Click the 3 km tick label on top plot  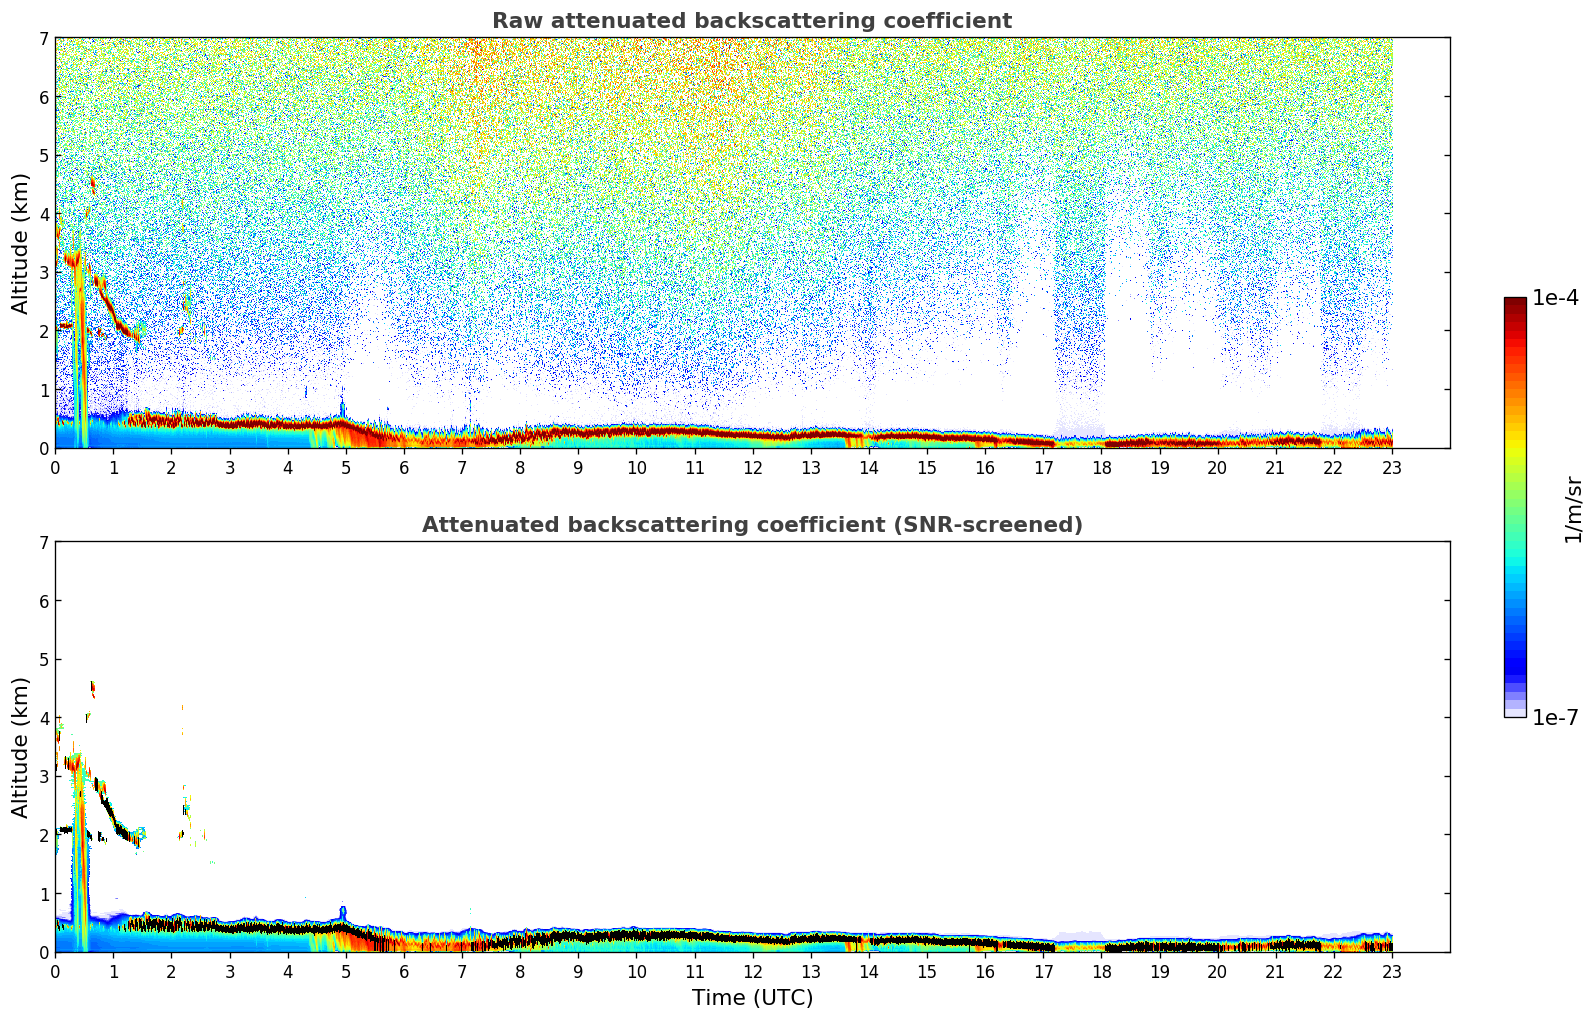pyautogui.click(x=43, y=273)
